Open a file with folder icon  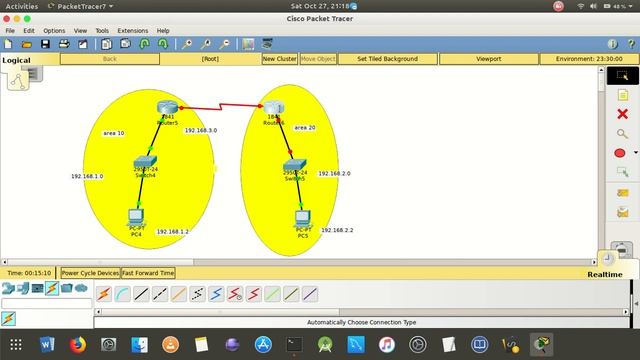click(x=27, y=44)
